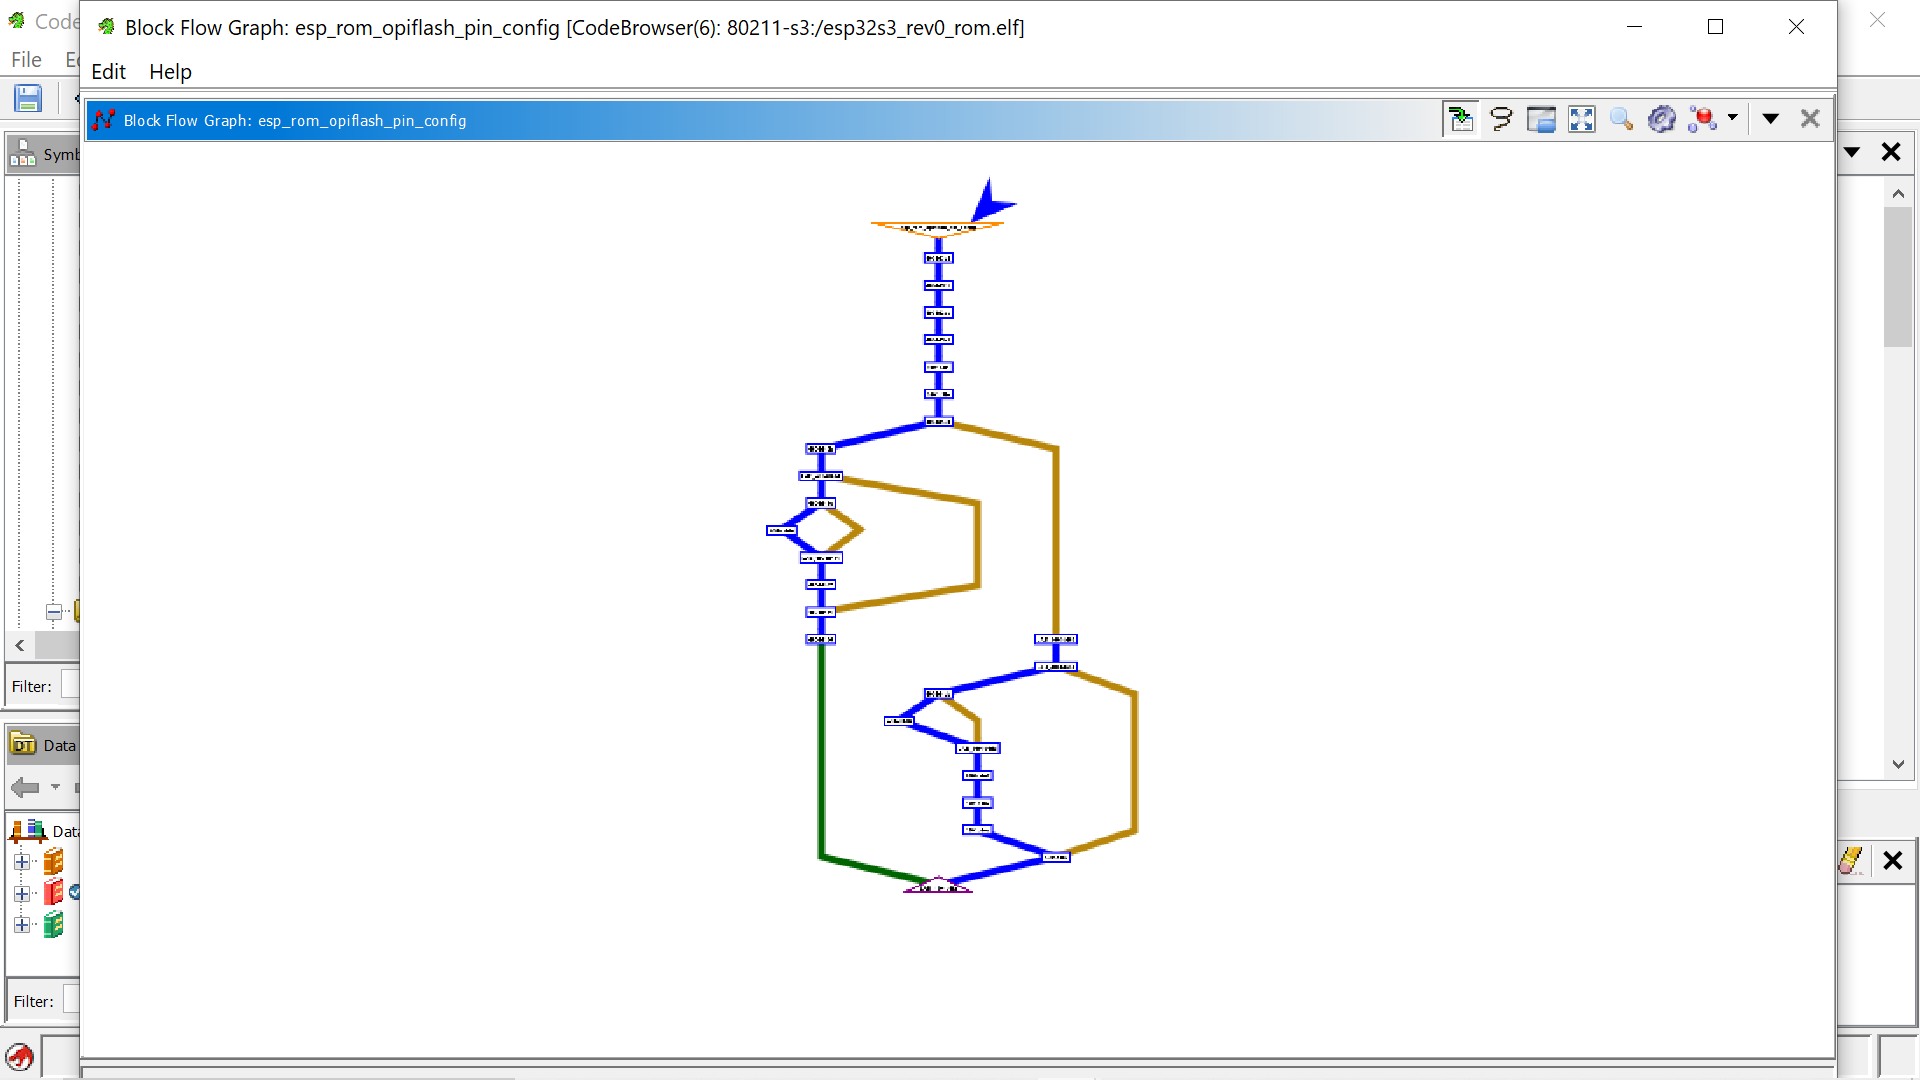Screen dimensions: 1920x1080
Task: Open the Help menu
Action: pyautogui.click(x=170, y=72)
